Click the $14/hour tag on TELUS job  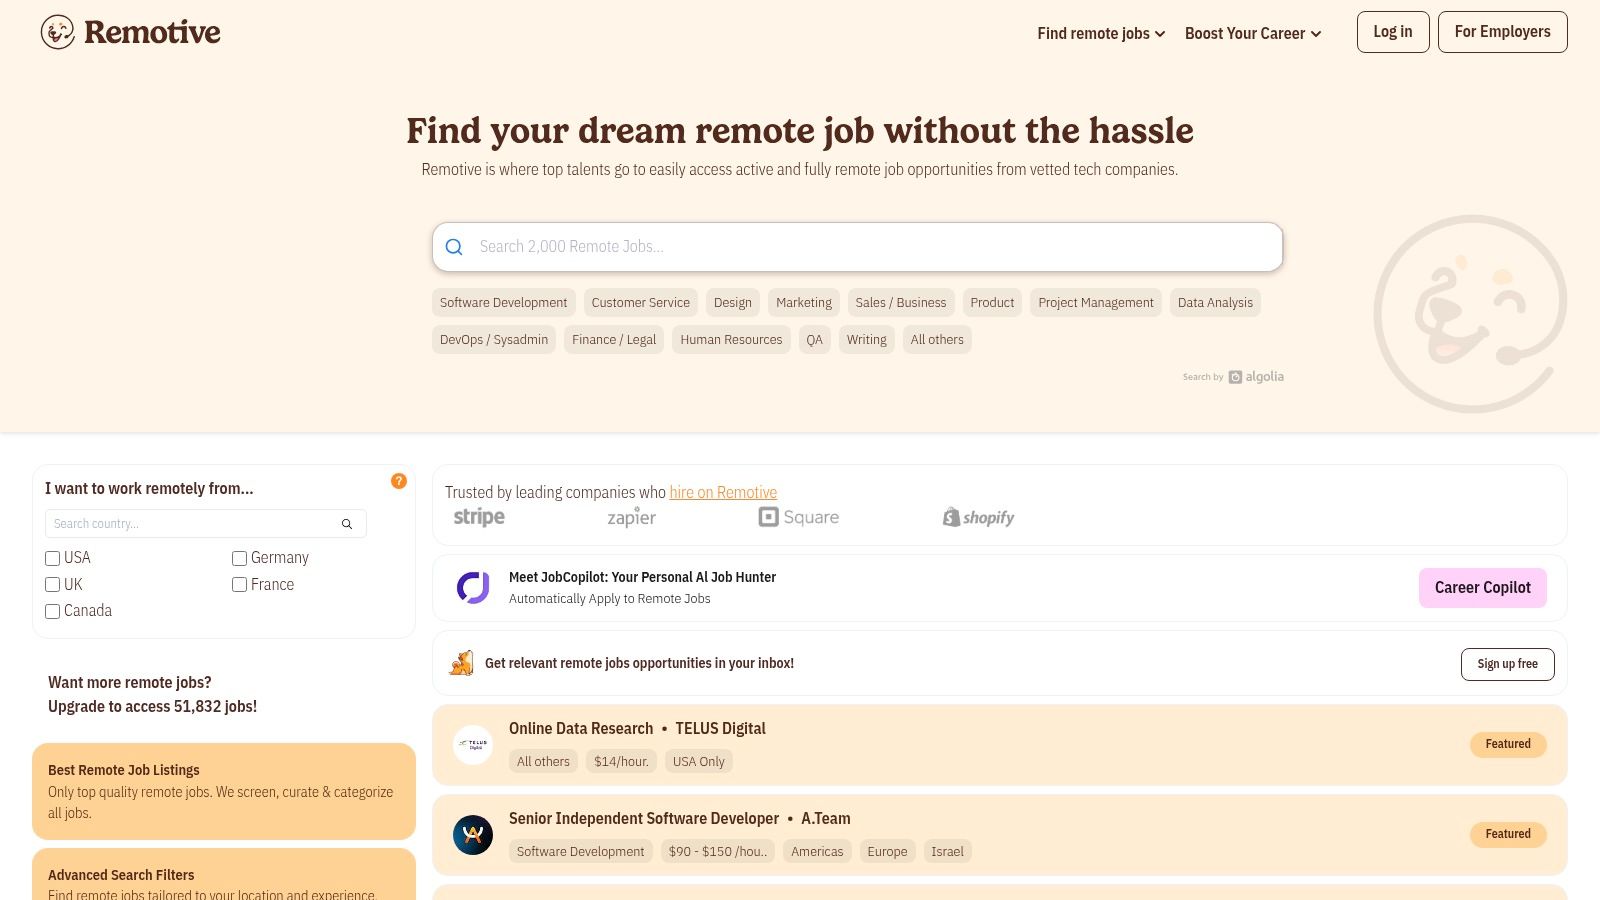coord(621,762)
